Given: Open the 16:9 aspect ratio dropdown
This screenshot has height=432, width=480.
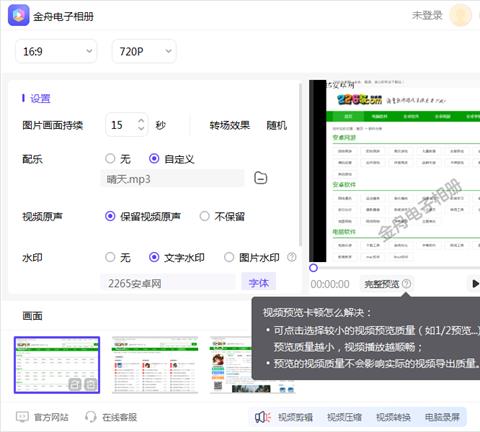Looking at the screenshot, I should (56, 51).
